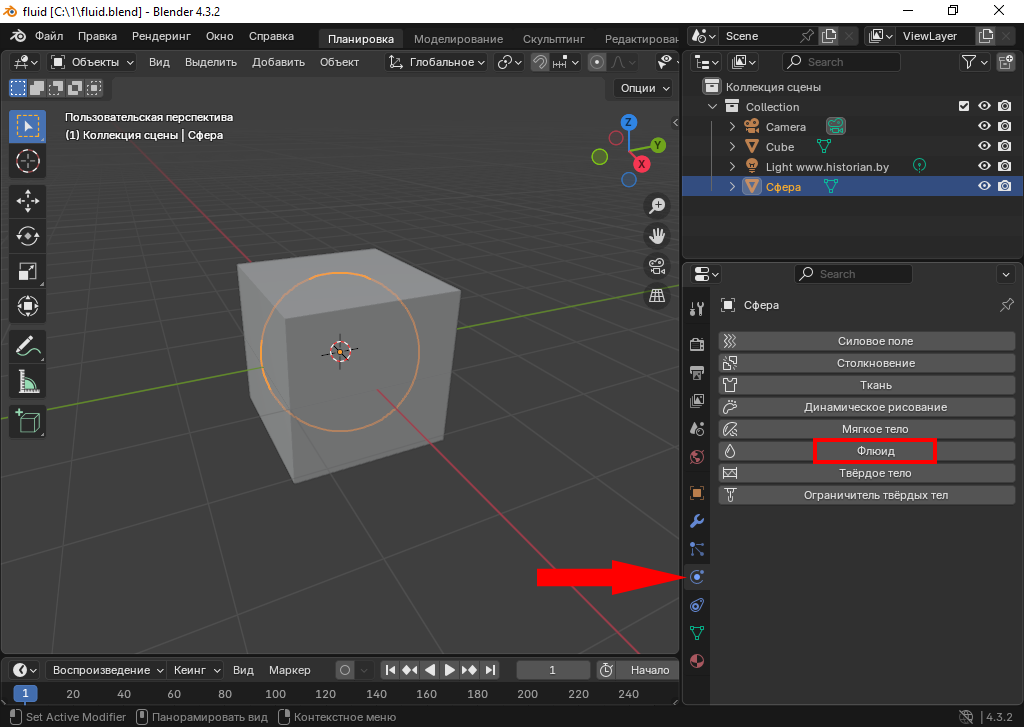Activate the Annotate pencil tool
Image resolution: width=1024 pixels, height=727 pixels.
pyautogui.click(x=27, y=347)
